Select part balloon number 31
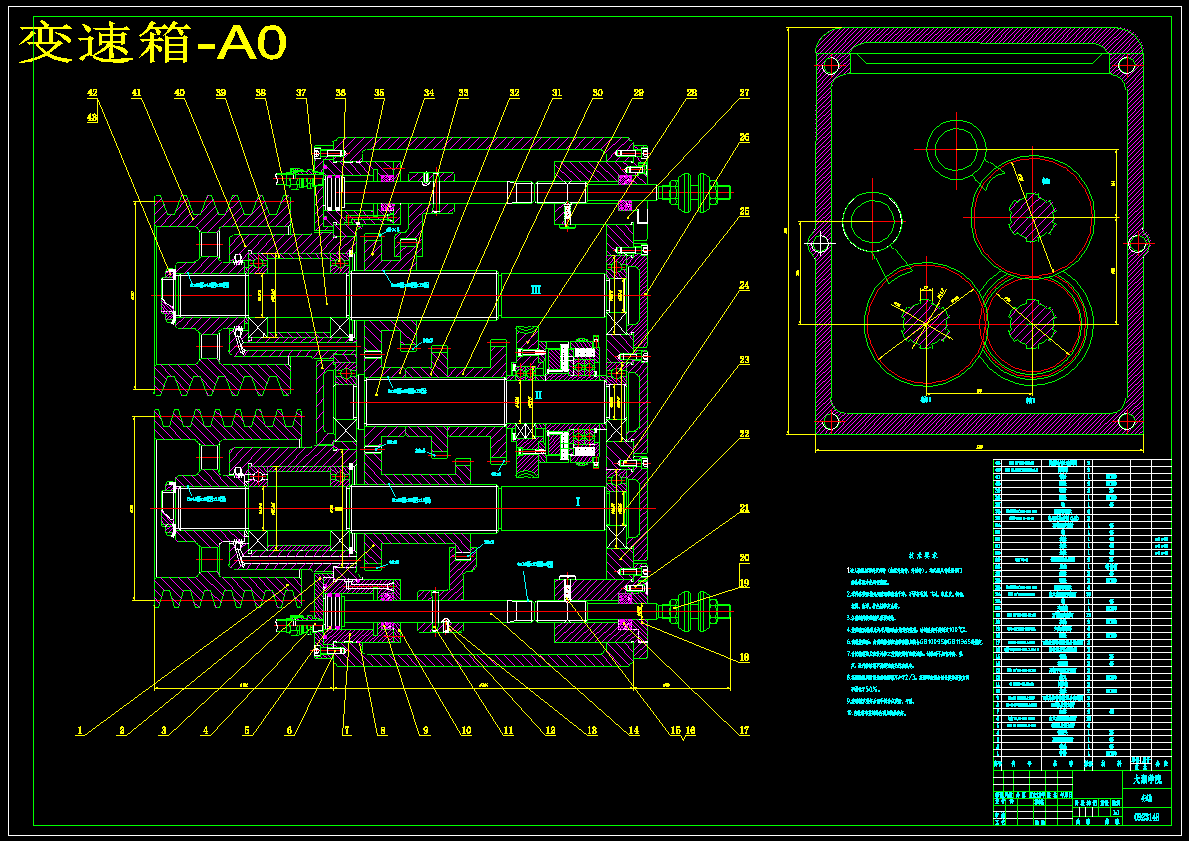Screen dimensions: 1189x841 click(x=557, y=93)
